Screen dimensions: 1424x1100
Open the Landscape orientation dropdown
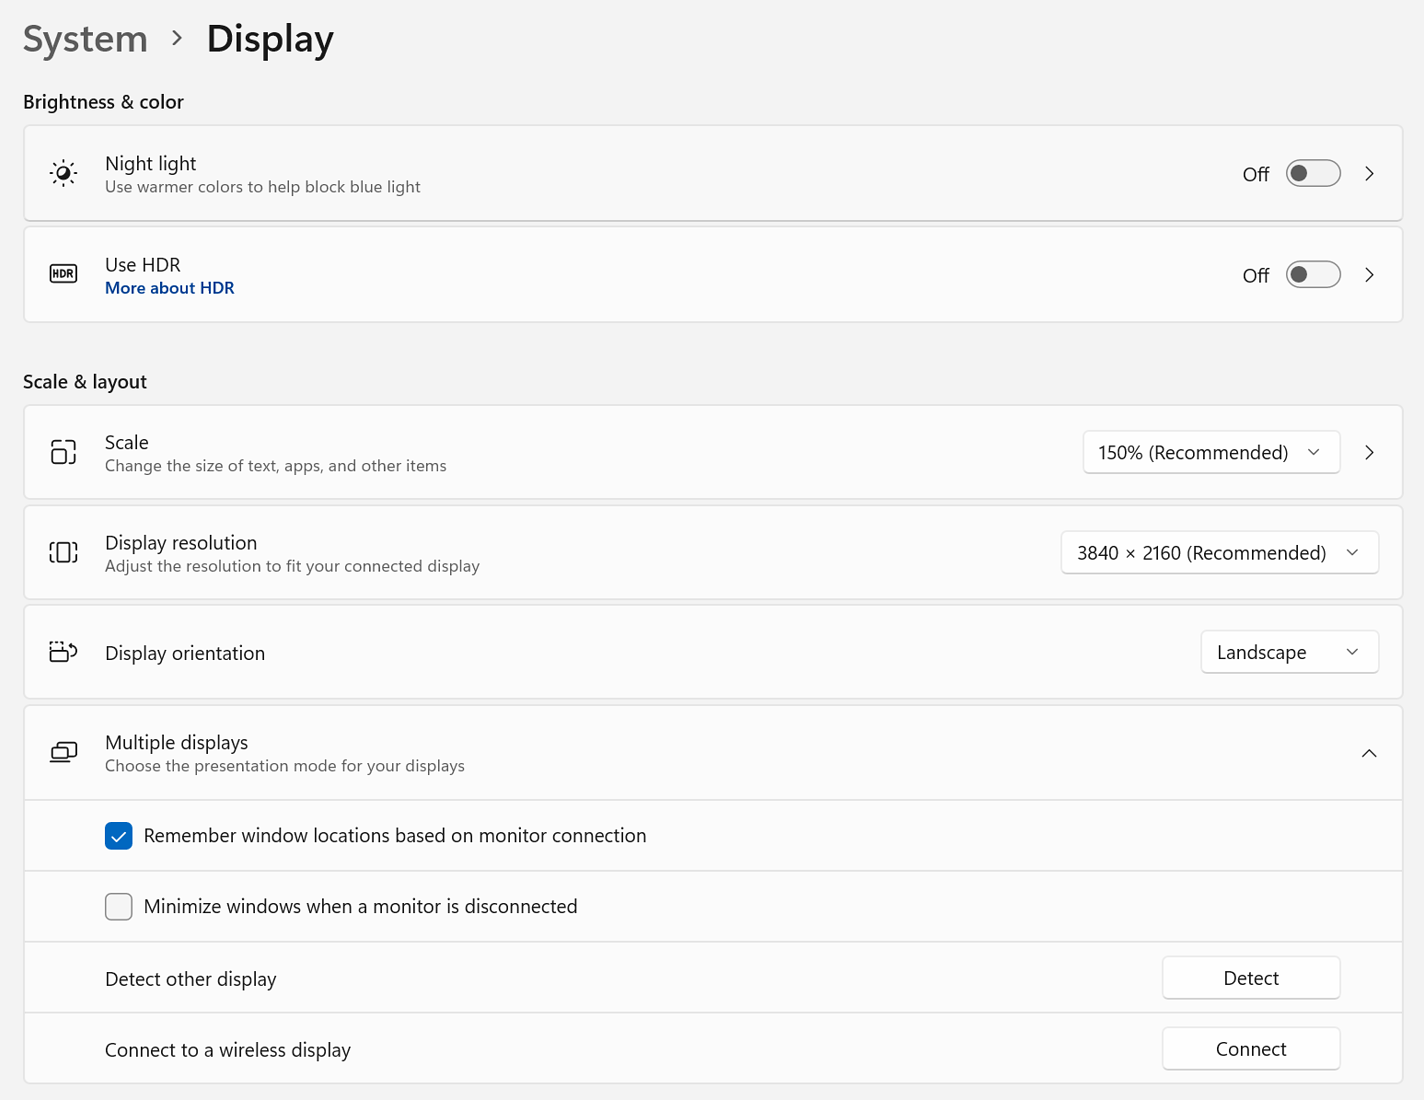coord(1289,652)
